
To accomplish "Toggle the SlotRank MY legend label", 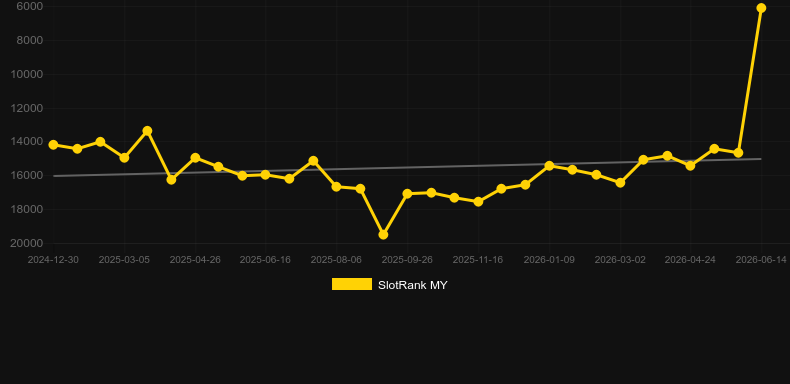I will tap(413, 285).
